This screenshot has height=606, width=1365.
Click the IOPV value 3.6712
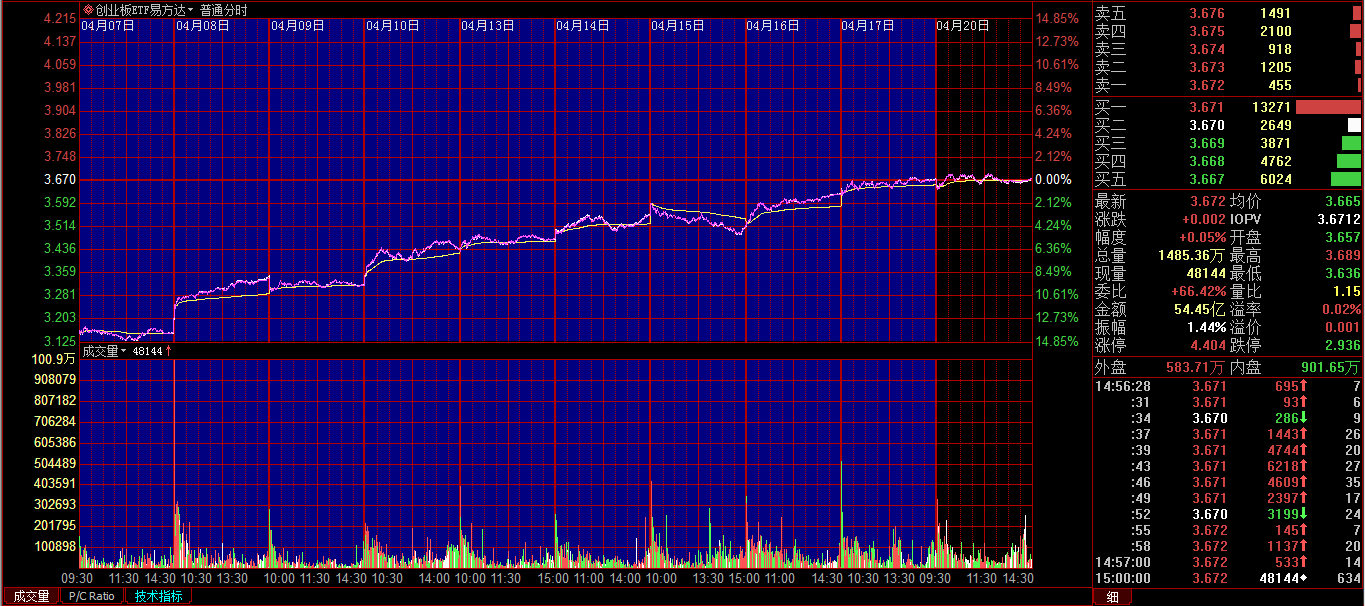click(x=1338, y=219)
